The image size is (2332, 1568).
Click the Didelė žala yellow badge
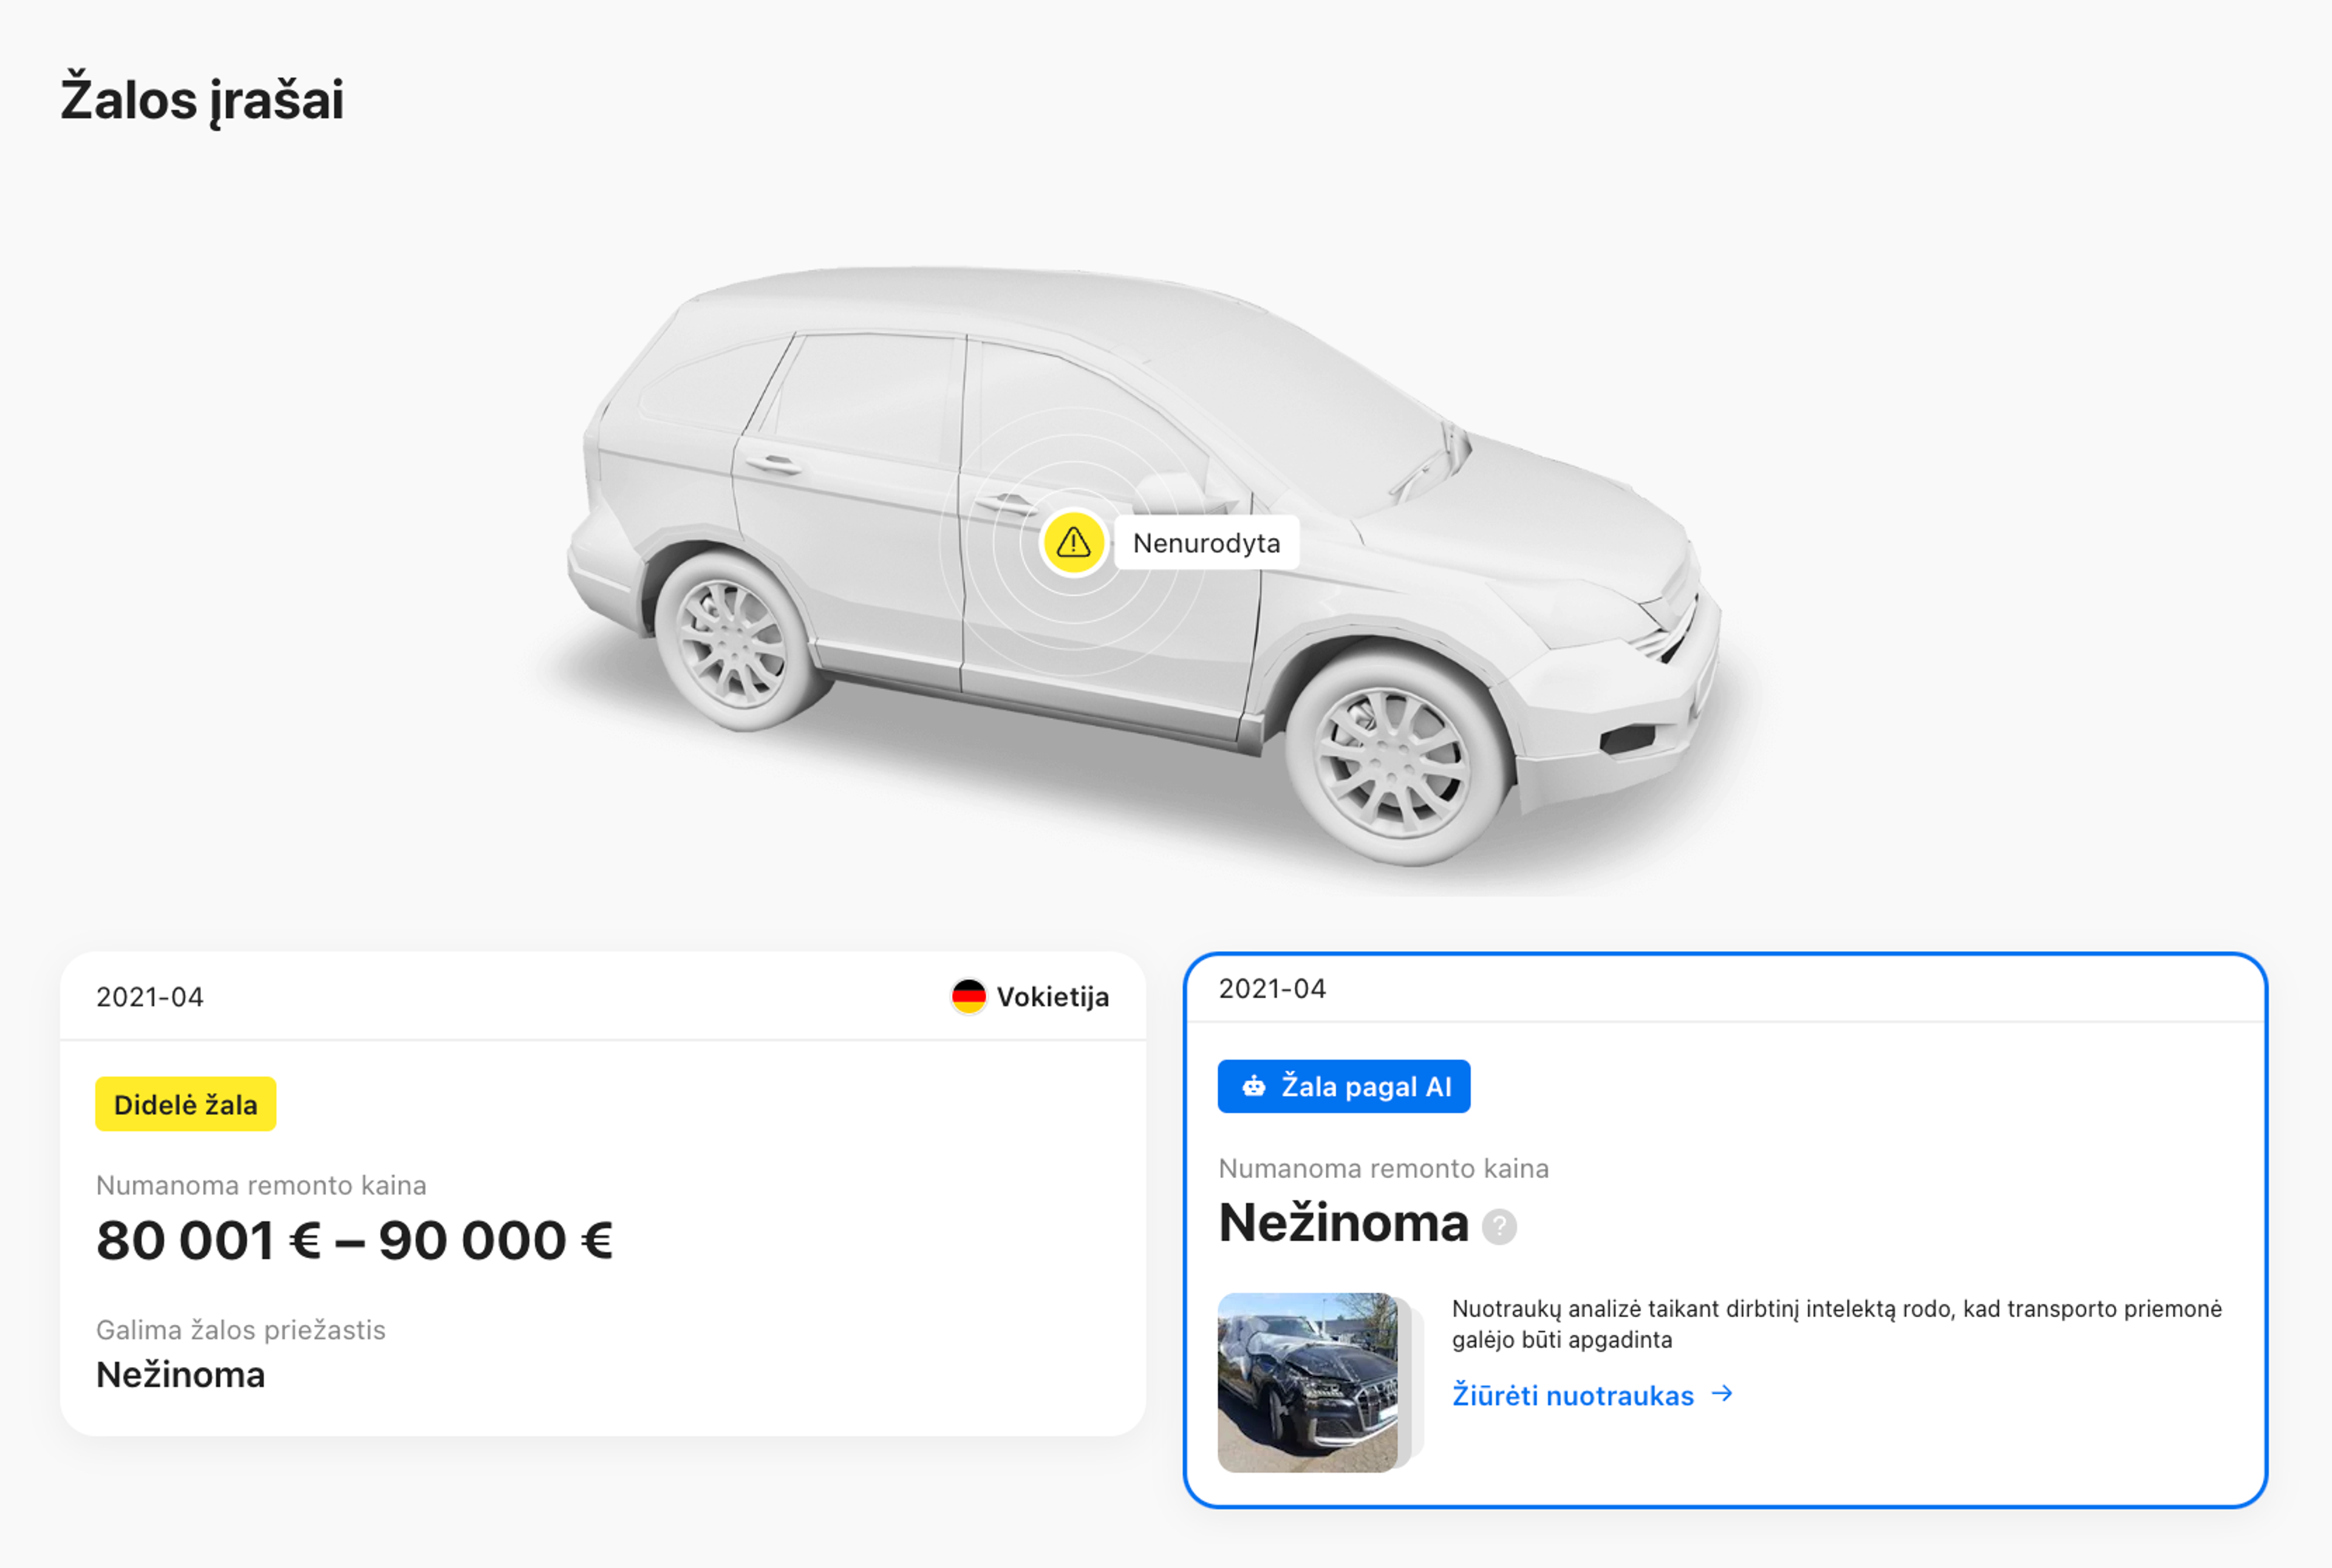pyautogui.click(x=186, y=1104)
